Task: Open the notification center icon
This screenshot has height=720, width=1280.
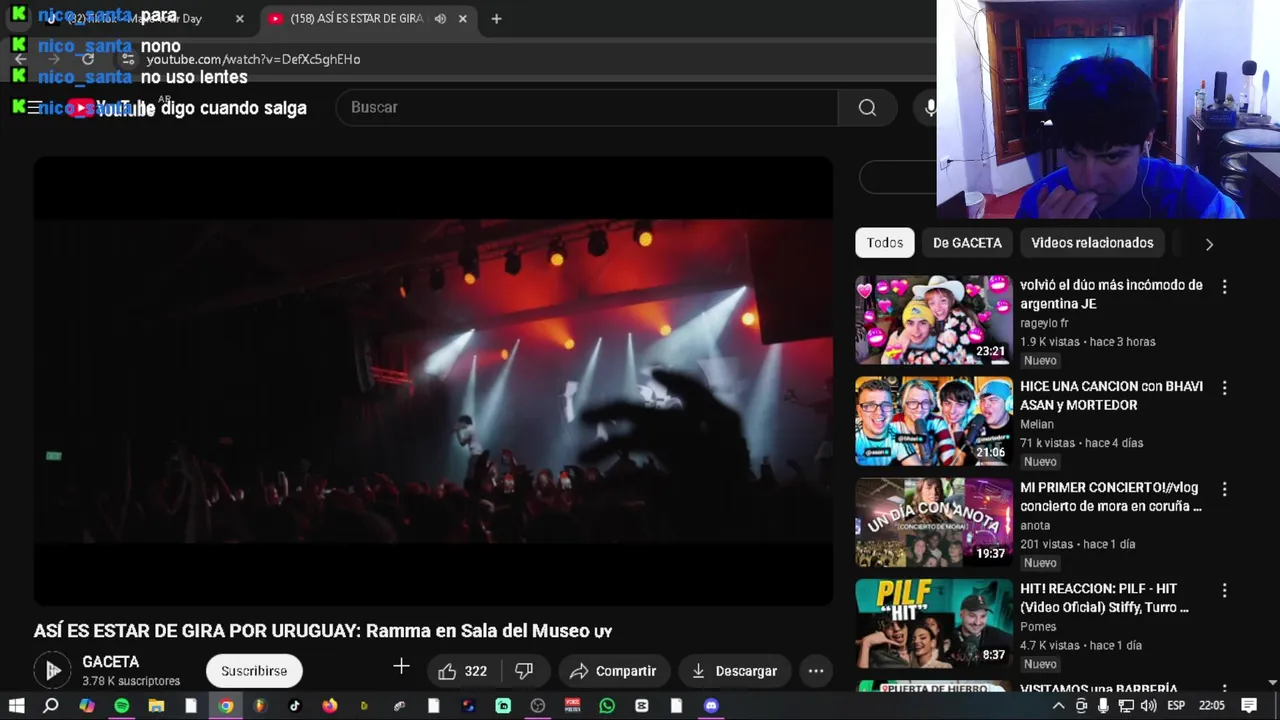Action: tap(1249, 706)
